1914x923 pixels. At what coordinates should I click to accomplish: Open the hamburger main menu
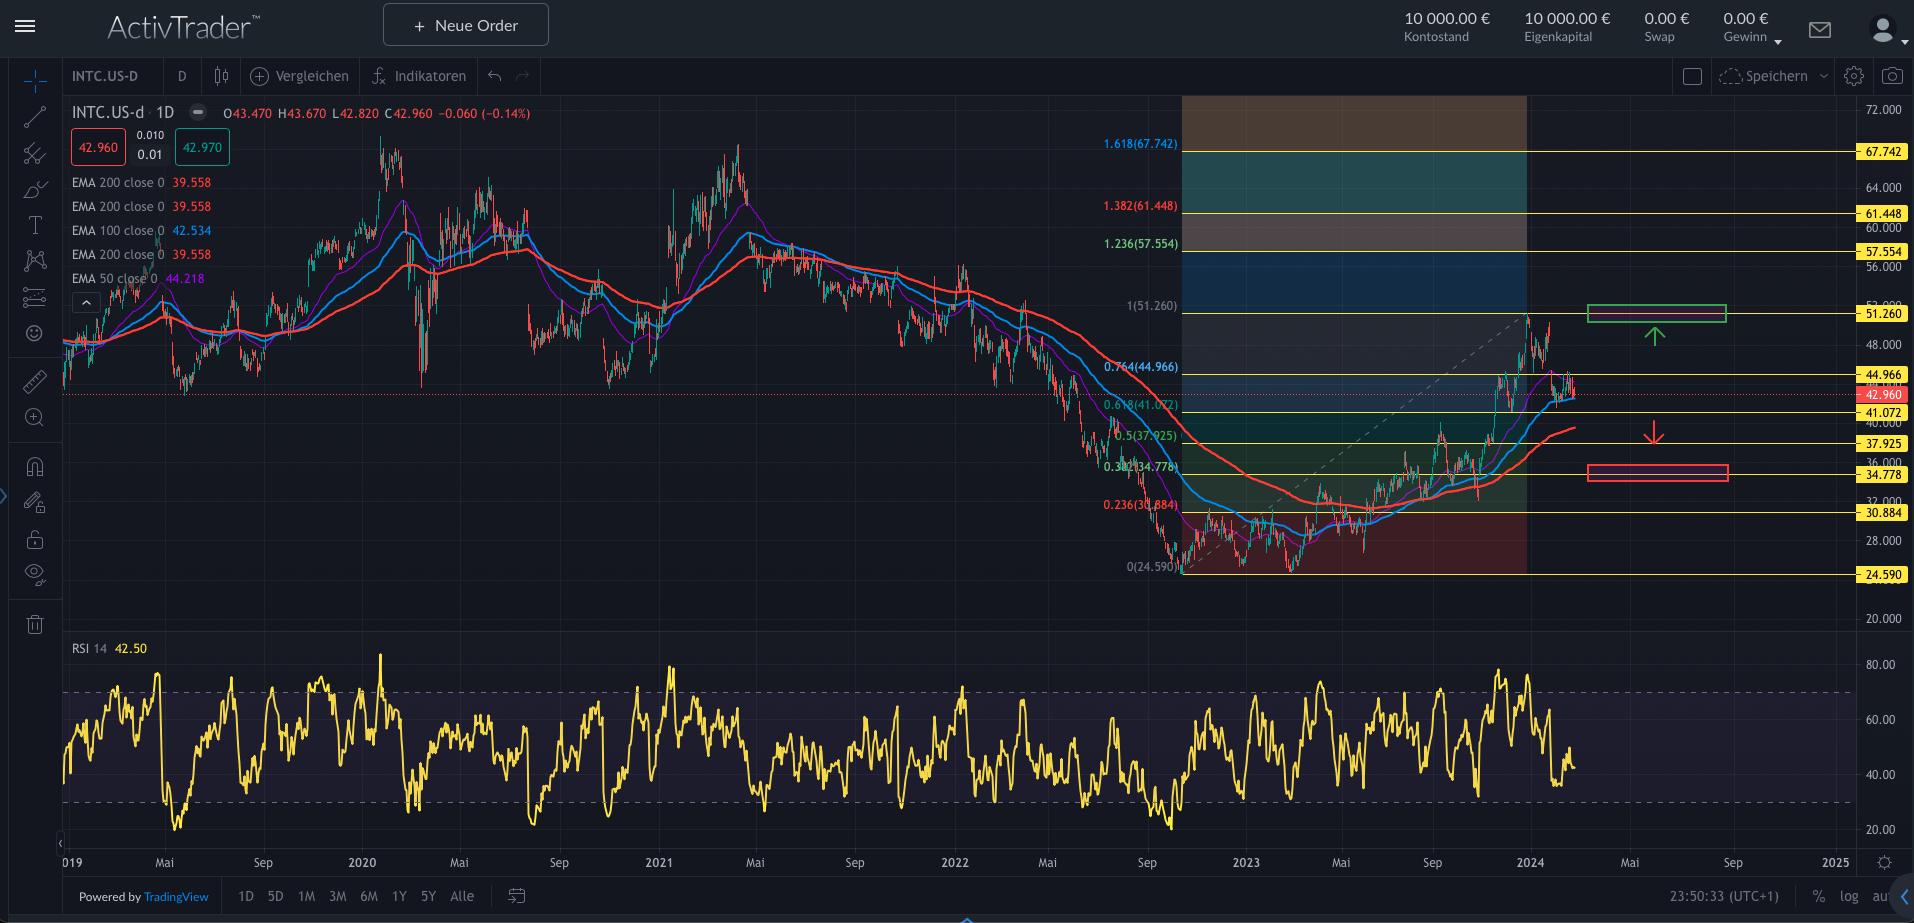(26, 26)
